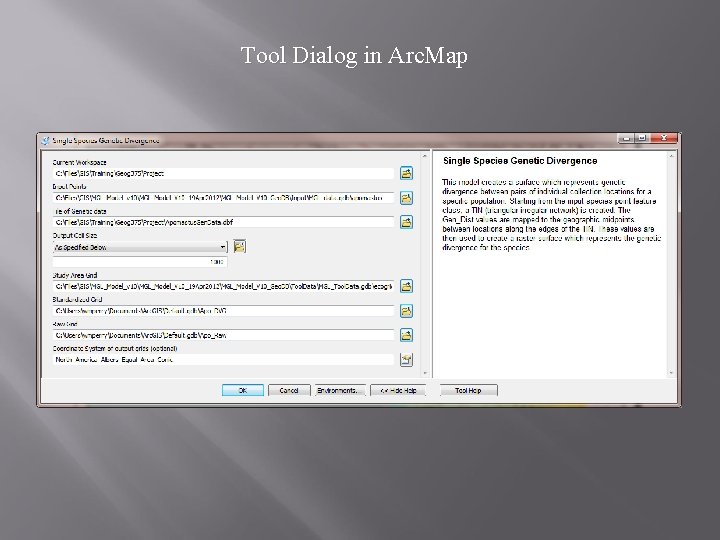Viewport: 720px width, 540px height.
Task: Click the up arrow of the help panel scrollbar
Action: (671, 157)
